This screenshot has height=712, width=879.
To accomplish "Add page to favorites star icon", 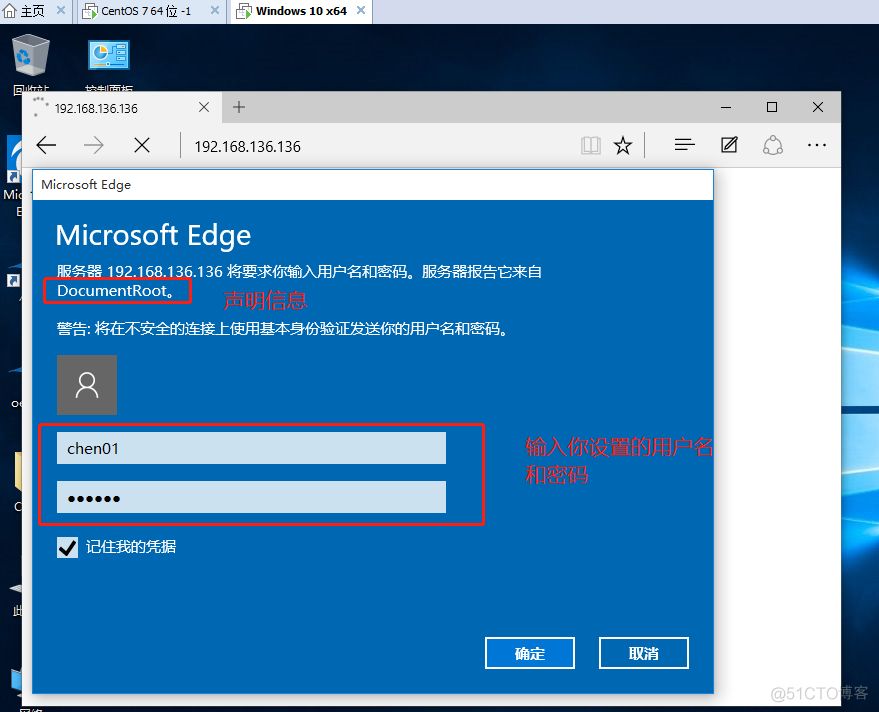I will tap(623, 146).
